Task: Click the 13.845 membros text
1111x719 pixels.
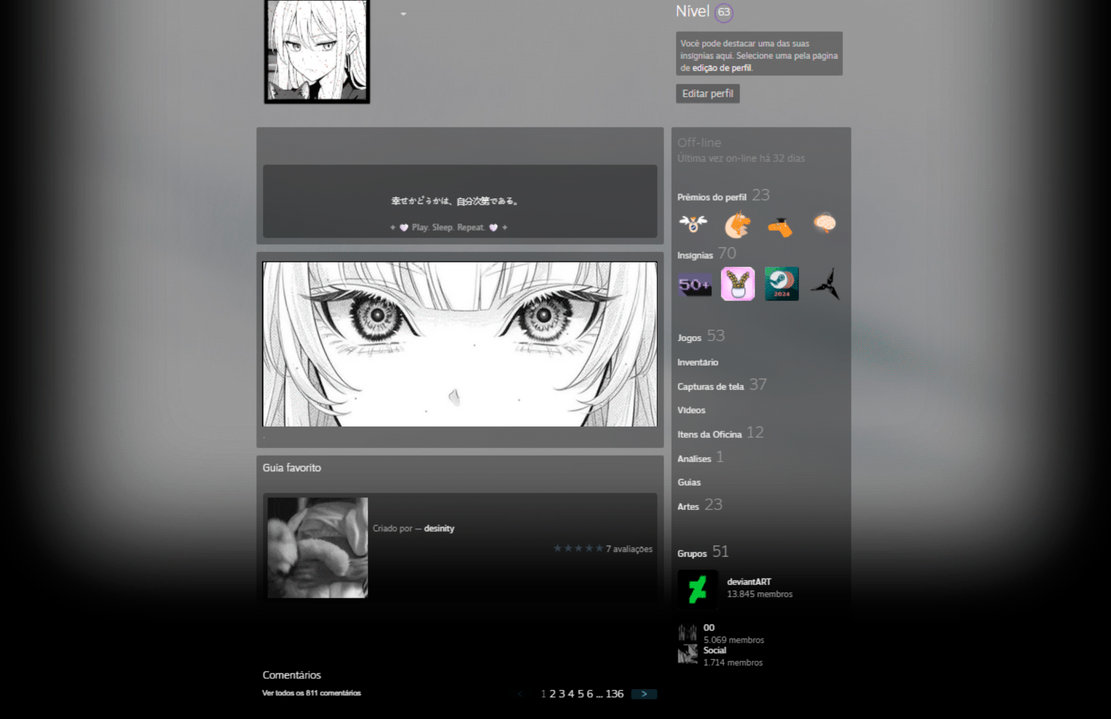Action: pyautogui.click(x=760, y=594)
